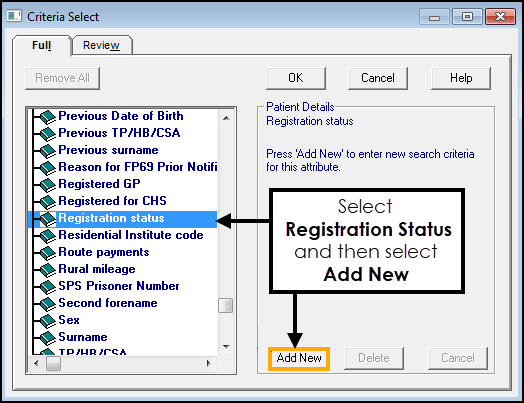Viewport: 524px width, 403px height.
Task: Click the horizontal scroll right arrow
Action: 209,363
